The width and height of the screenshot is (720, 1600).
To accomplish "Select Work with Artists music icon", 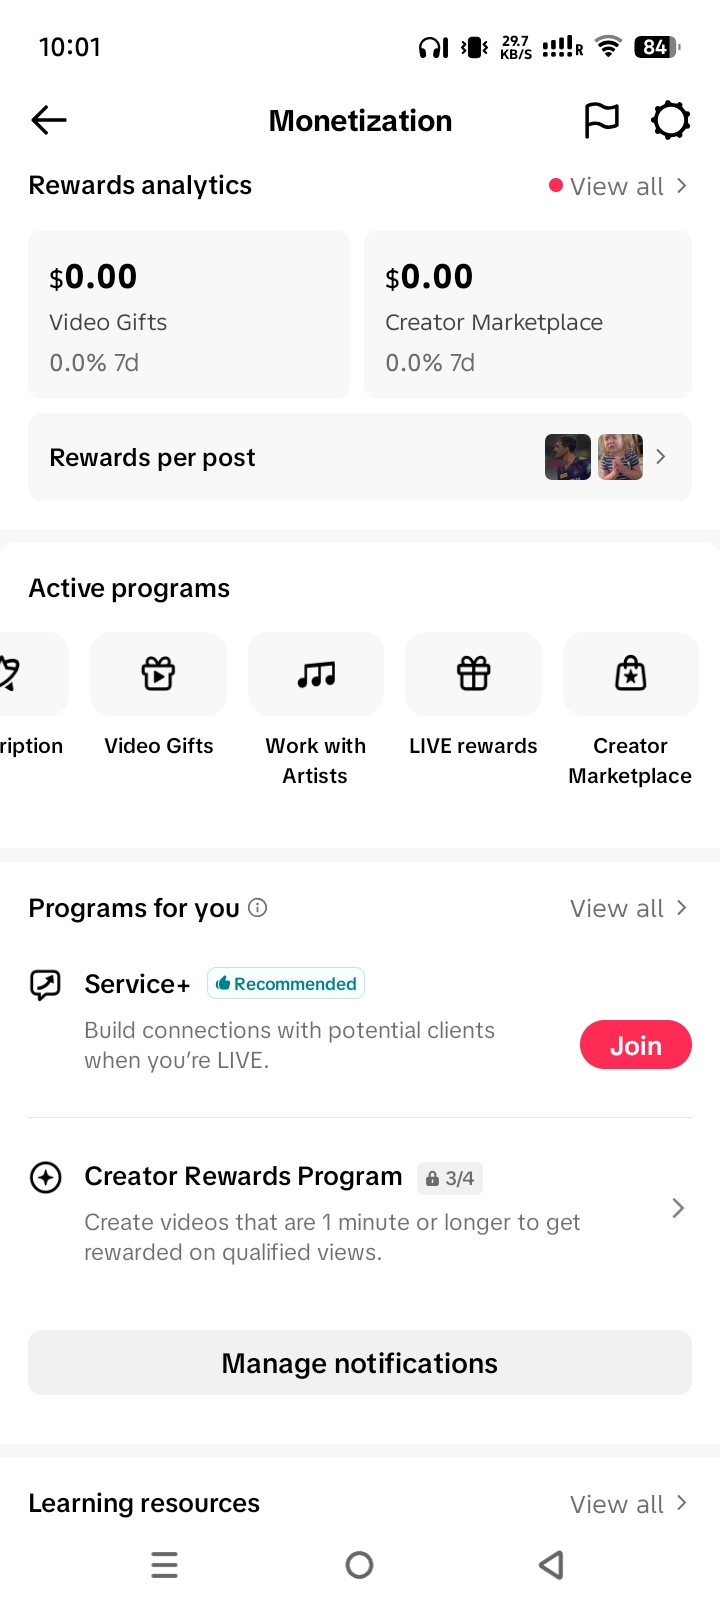I will (316, 674).
